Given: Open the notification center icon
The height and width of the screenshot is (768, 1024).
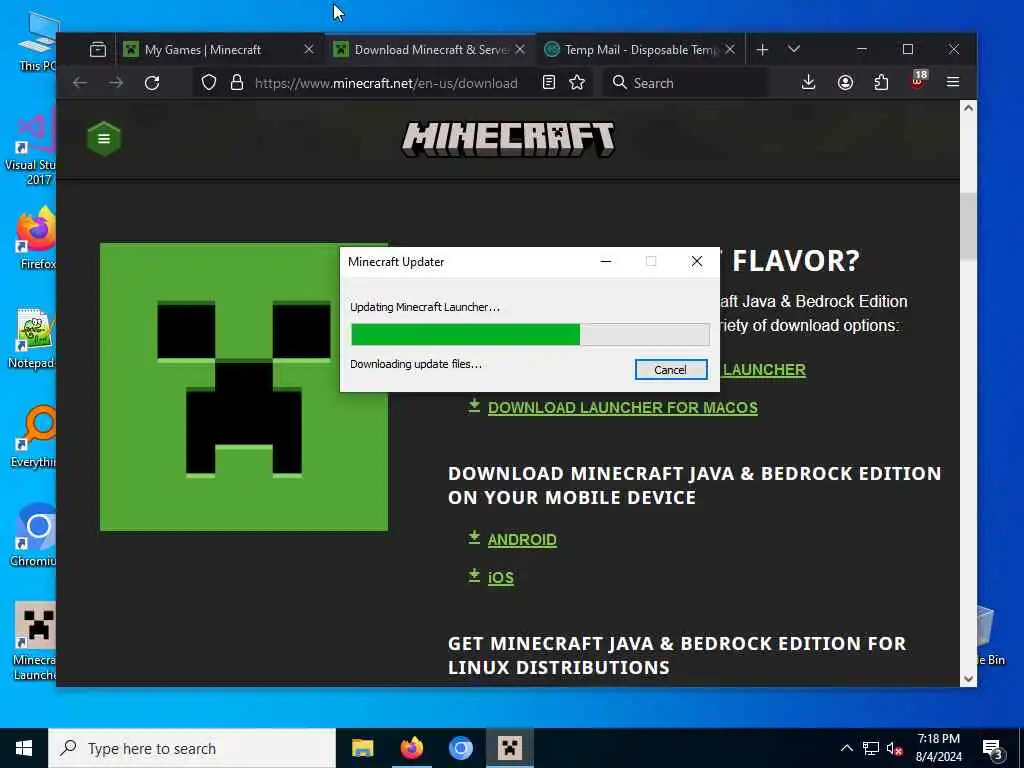Looking at the screenshot, I should (x=993, y=749).
